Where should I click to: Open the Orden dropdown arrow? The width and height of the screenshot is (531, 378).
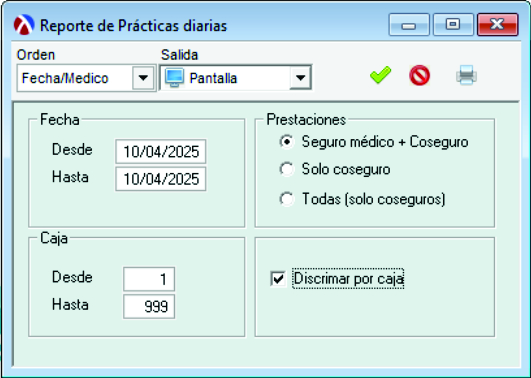coord(143,78)
